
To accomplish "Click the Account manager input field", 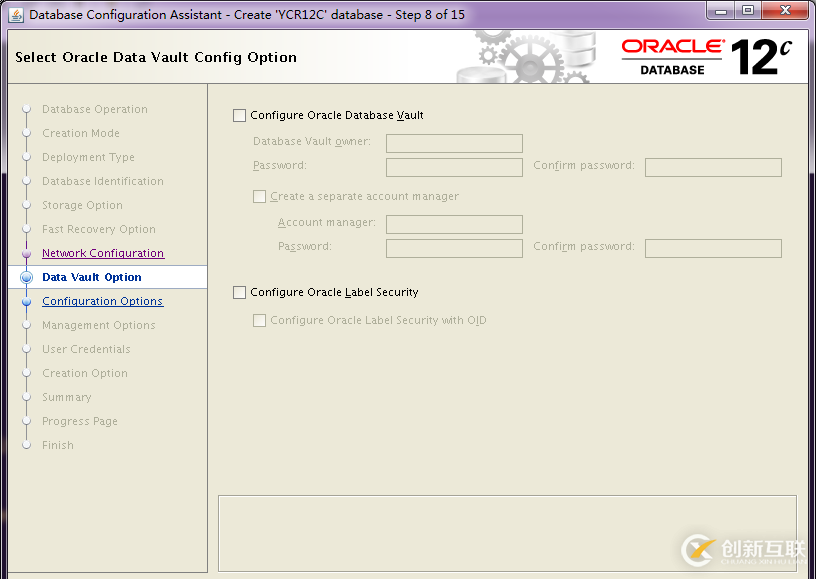I will coord(454,225).
